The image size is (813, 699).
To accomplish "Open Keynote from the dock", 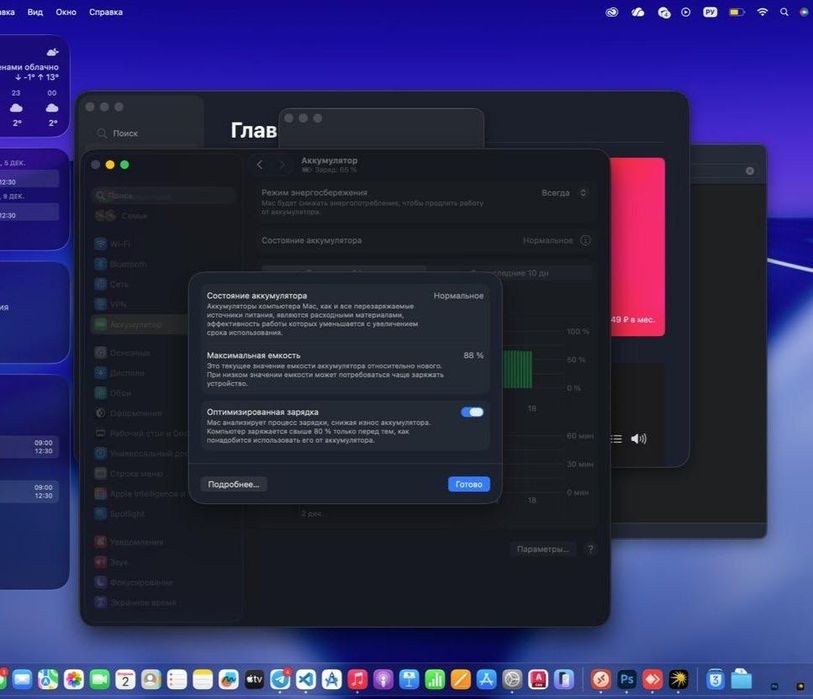I will [x=409, y=679].
